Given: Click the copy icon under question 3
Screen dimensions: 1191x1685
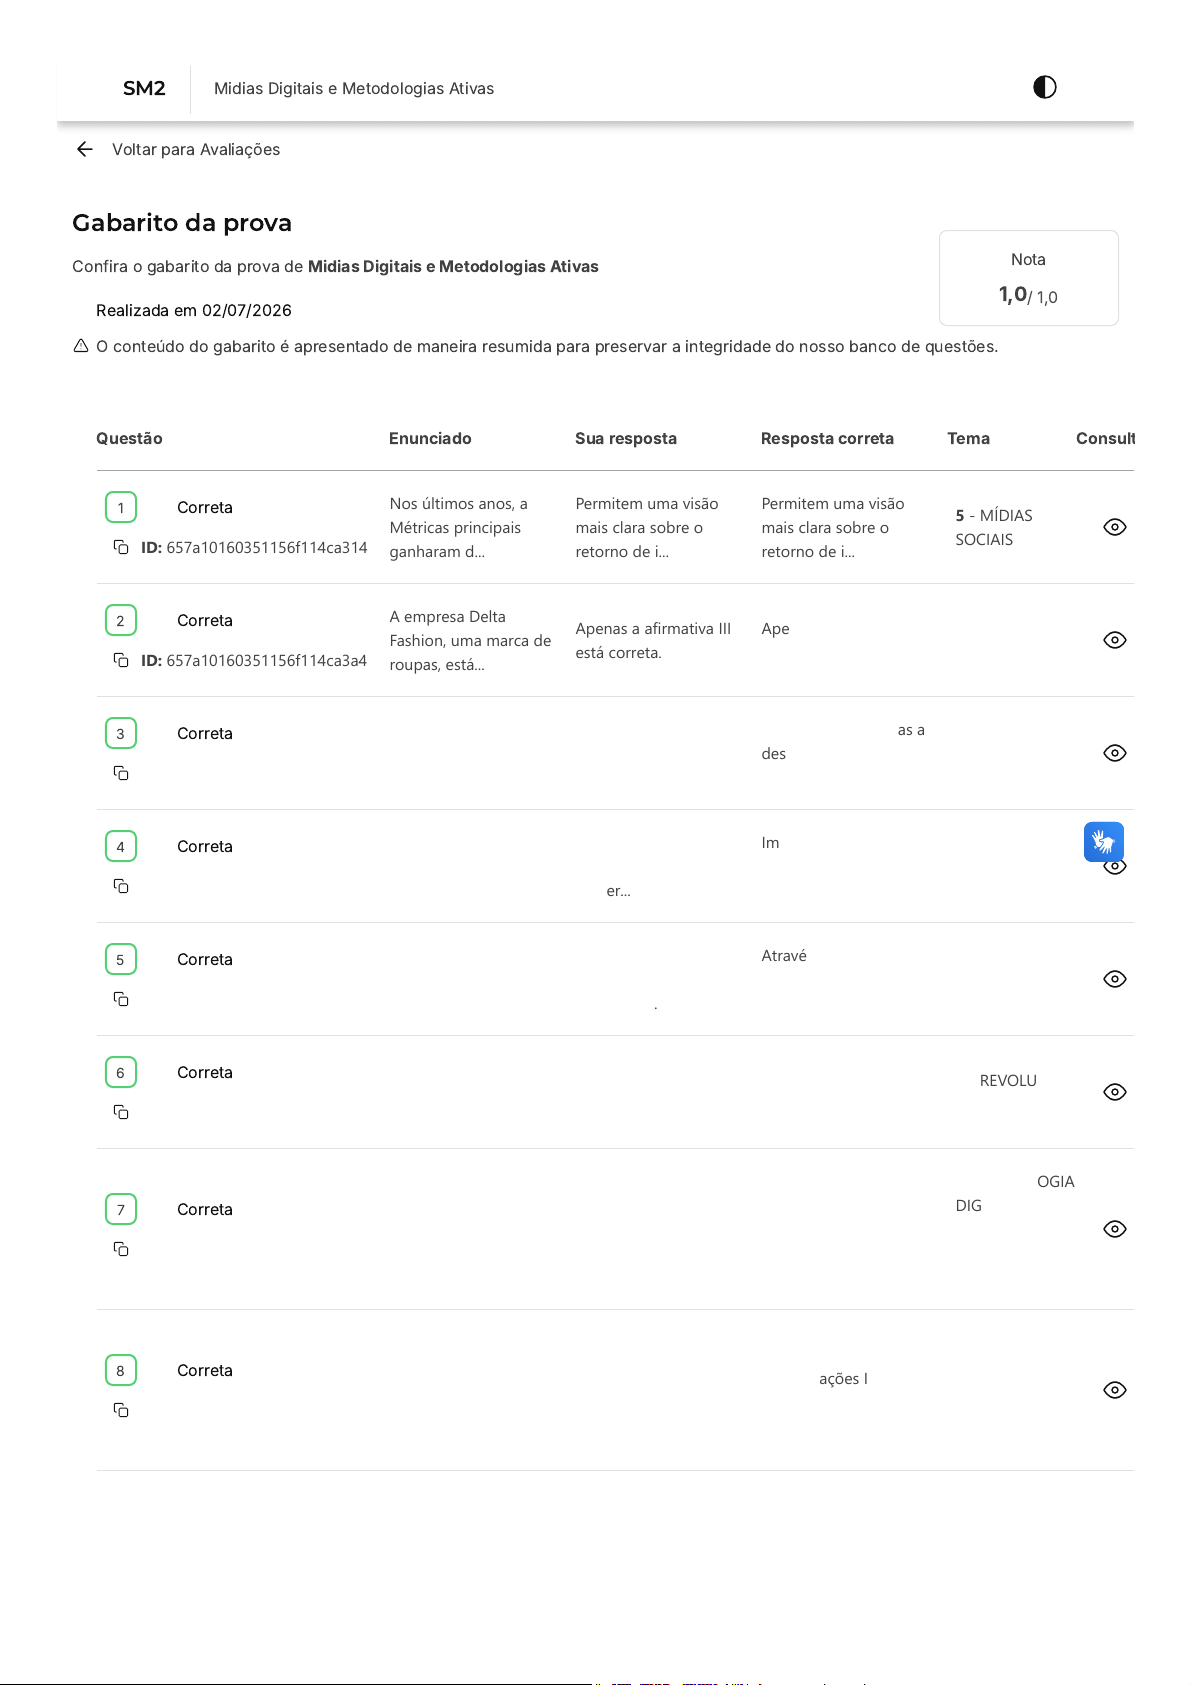Looking at the screenshot, I should tap(121, 773).
